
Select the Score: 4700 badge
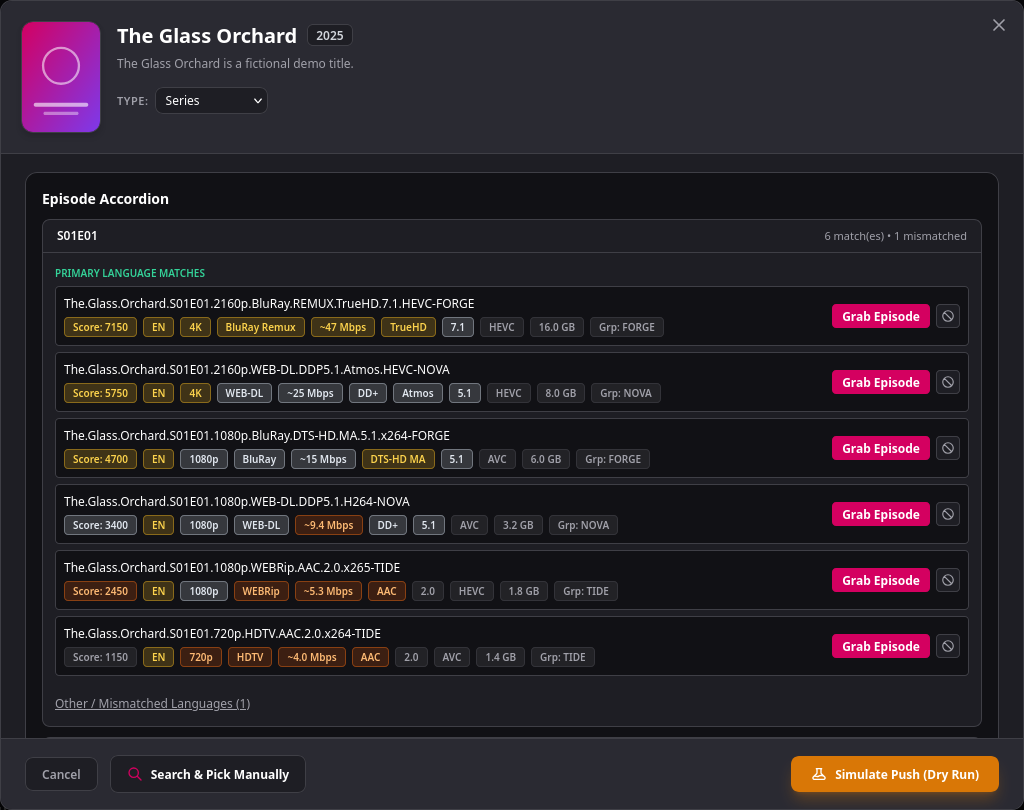(x=101, y=459)
